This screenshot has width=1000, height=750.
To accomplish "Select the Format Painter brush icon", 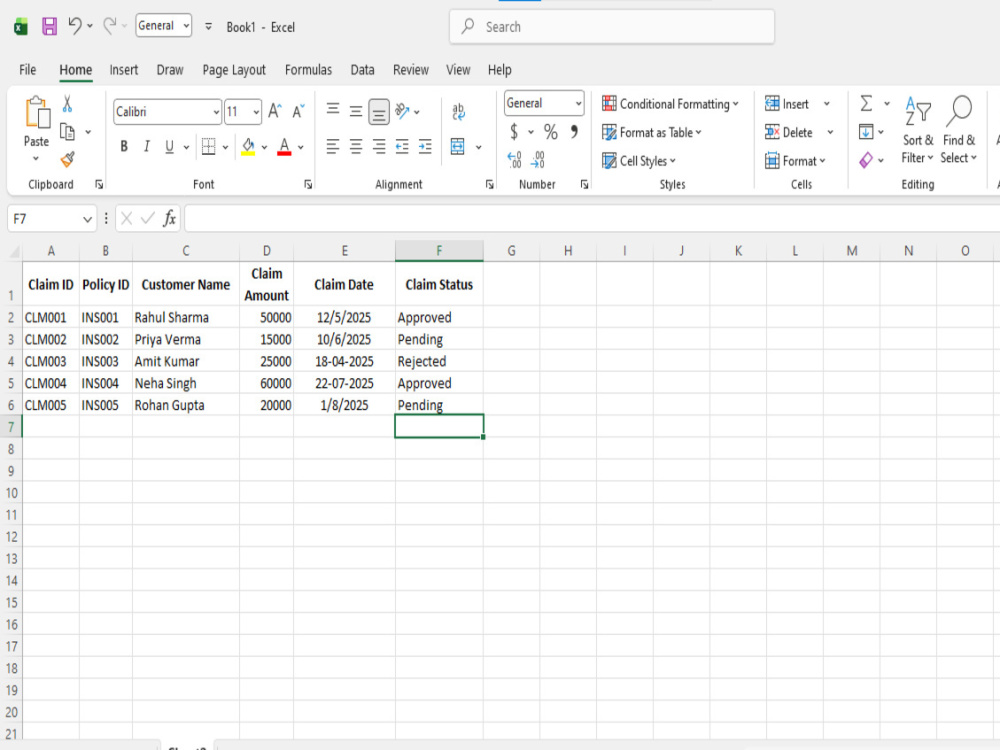I will tap(67, 159).
